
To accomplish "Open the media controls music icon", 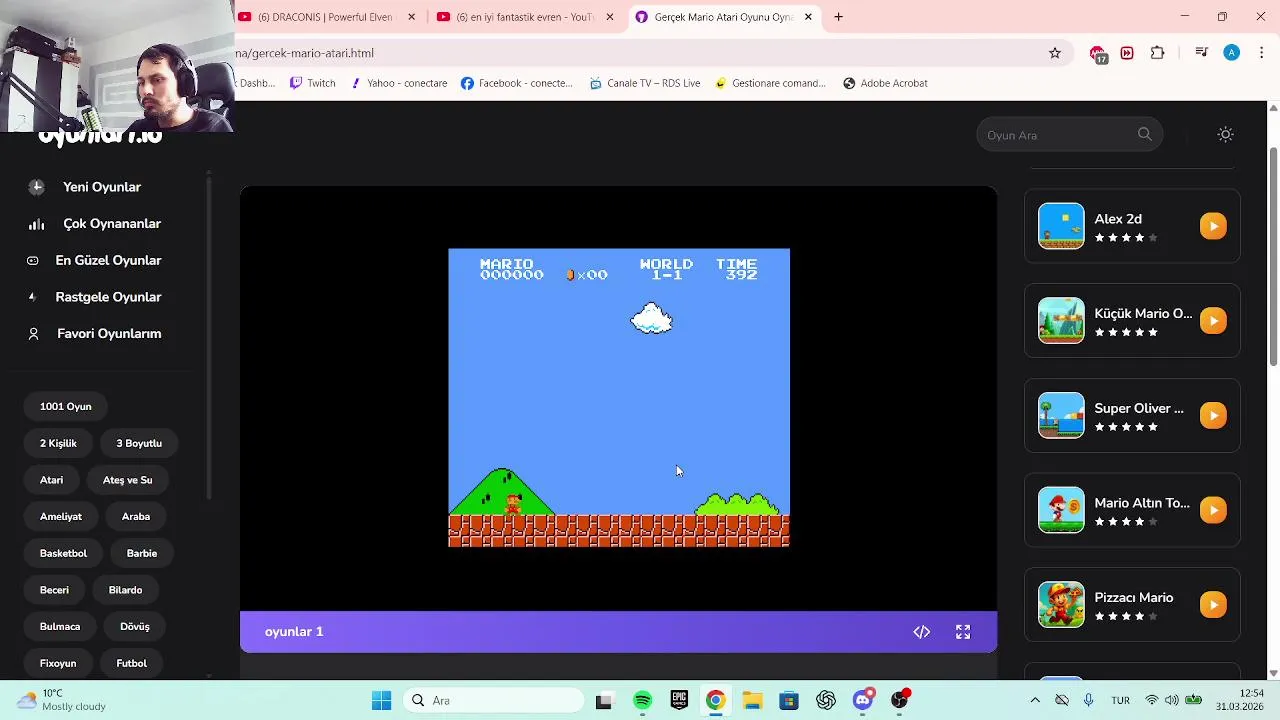I will 1201,53.
